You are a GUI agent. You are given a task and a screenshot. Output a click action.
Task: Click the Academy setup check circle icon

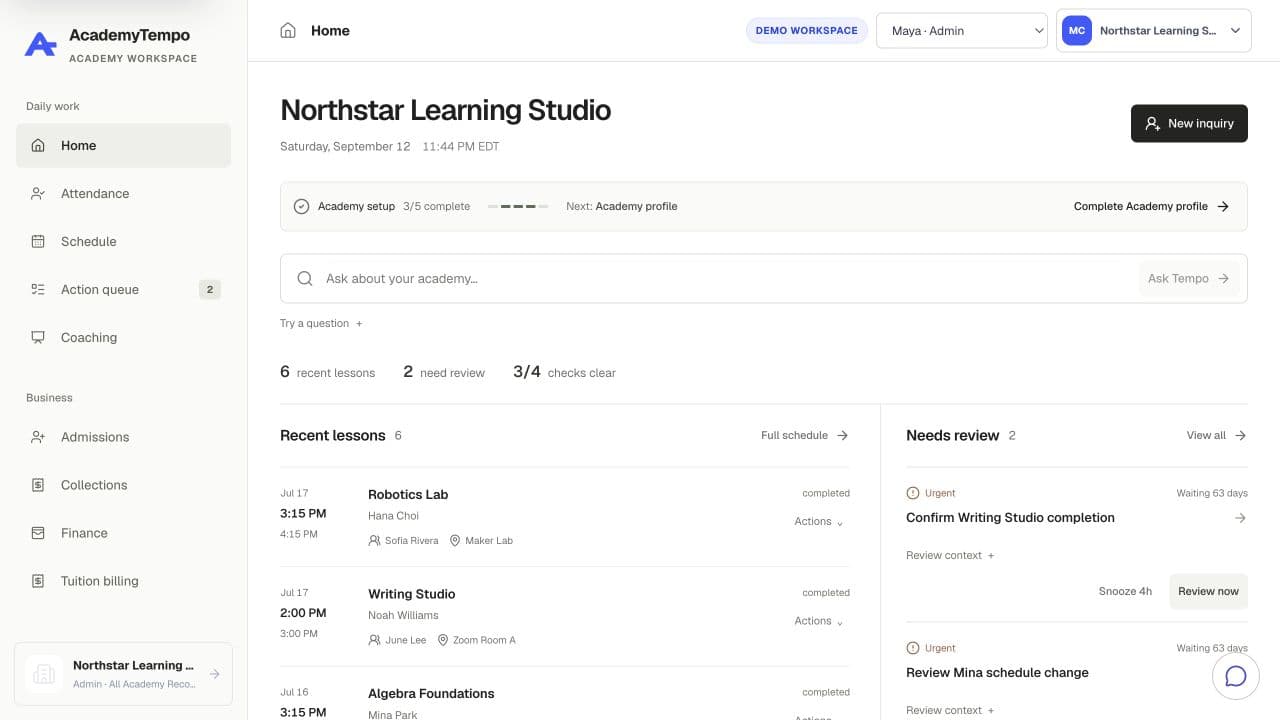[x=301, y=206]
